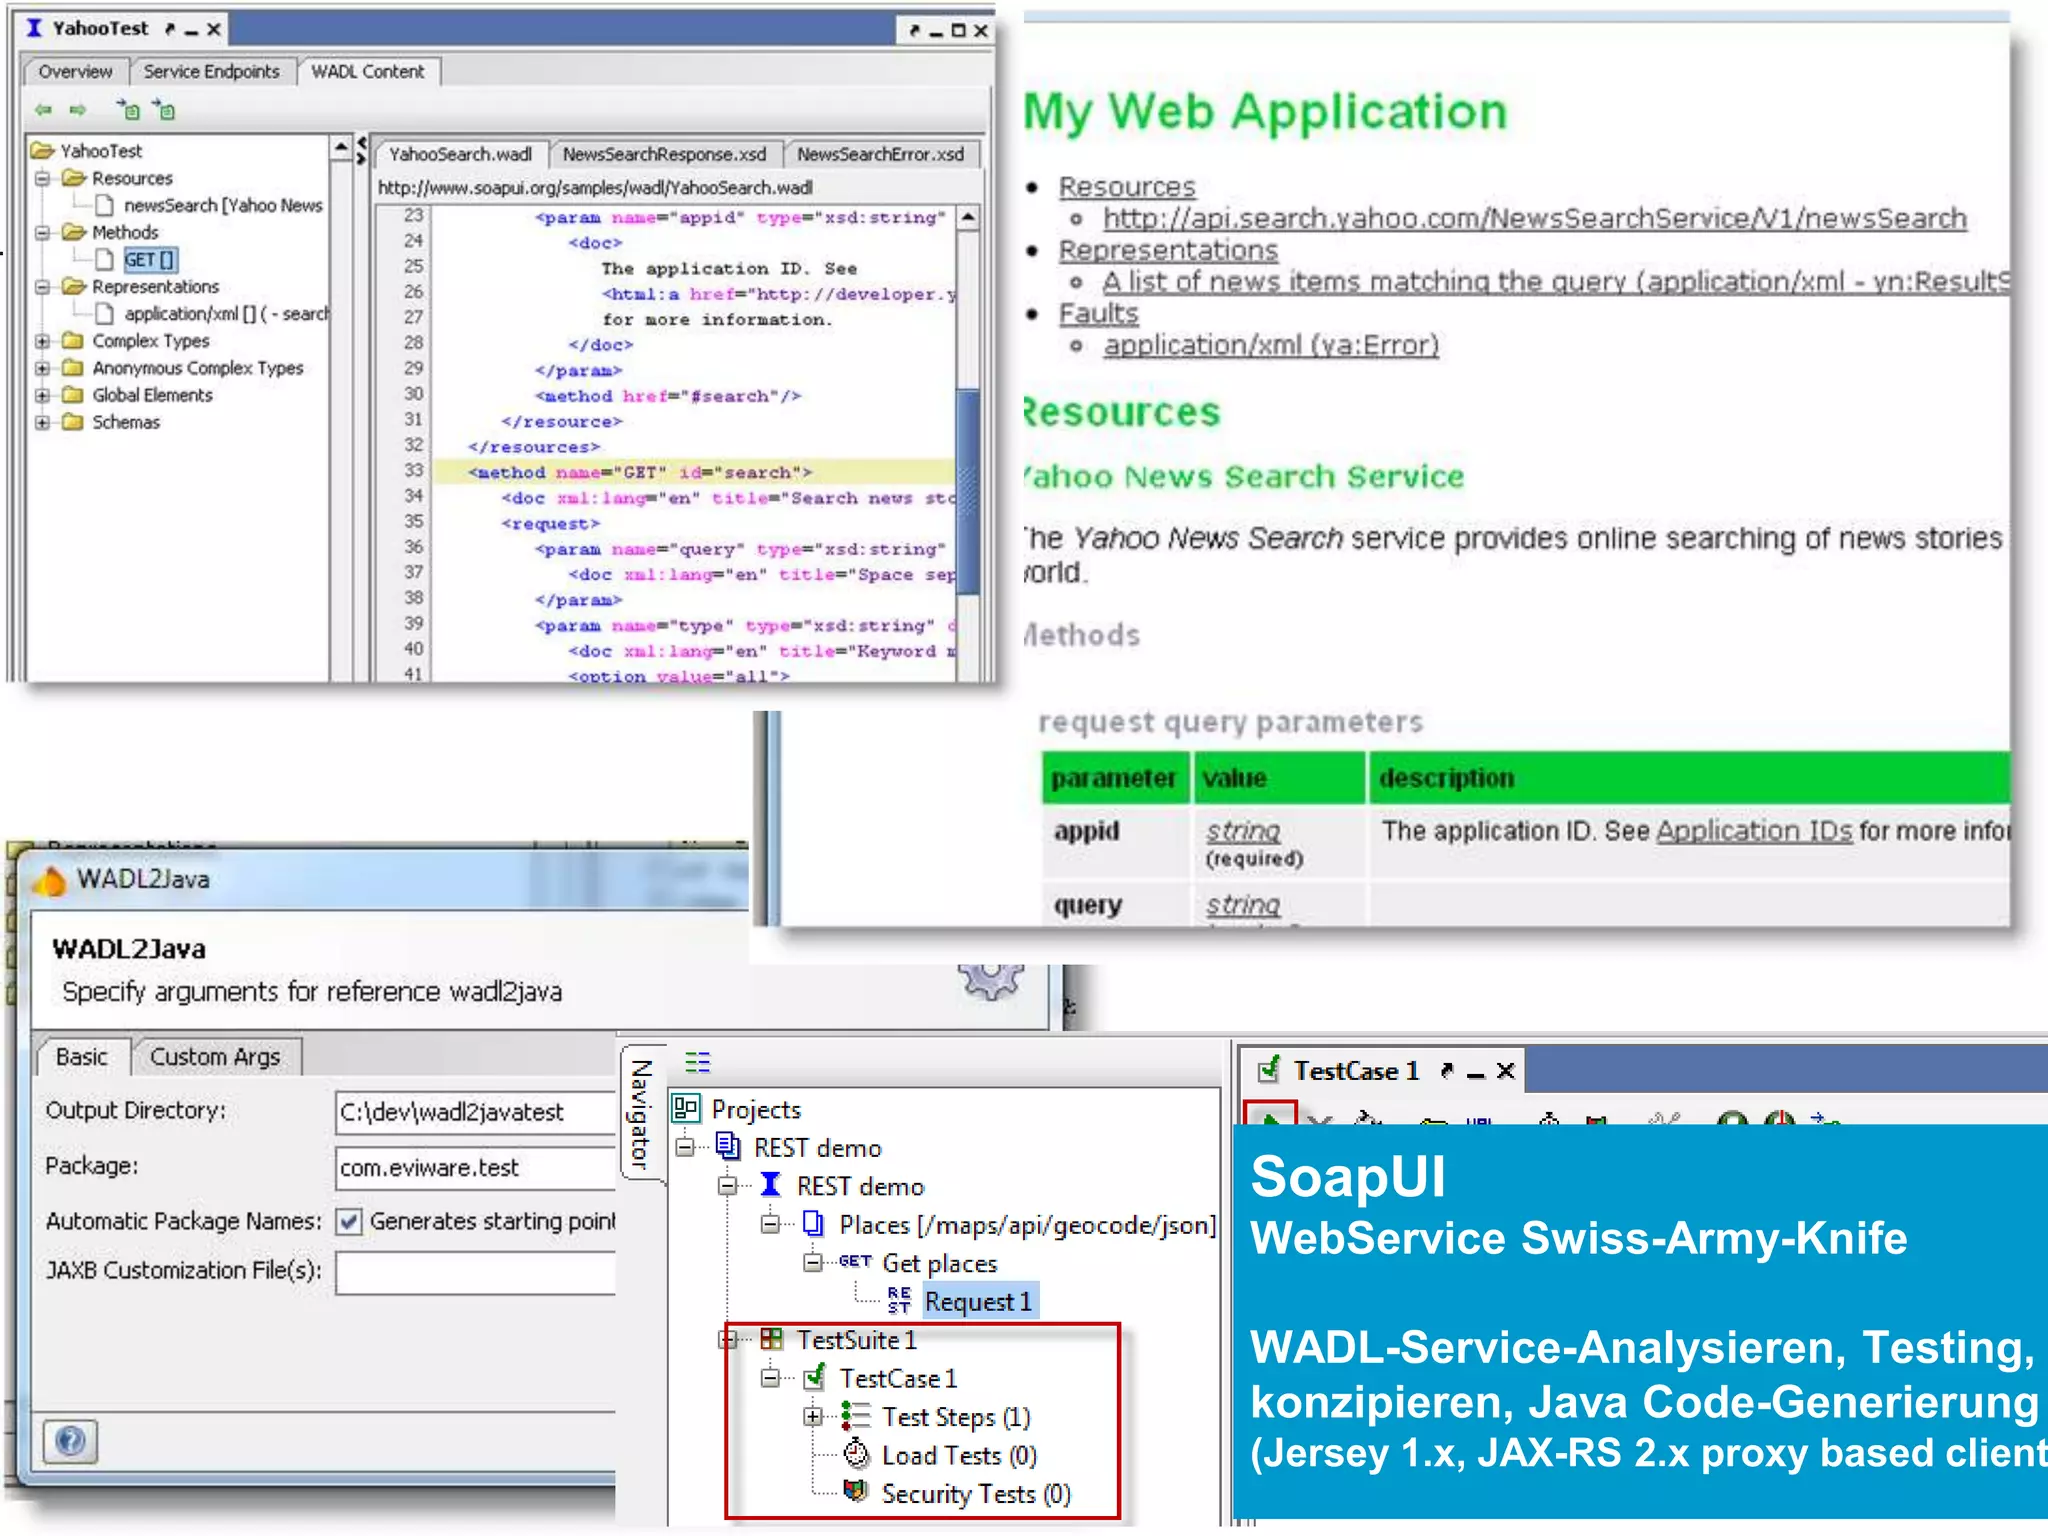Click the green forward arrow icon
2048x1536 pixels.
(78, 110)
